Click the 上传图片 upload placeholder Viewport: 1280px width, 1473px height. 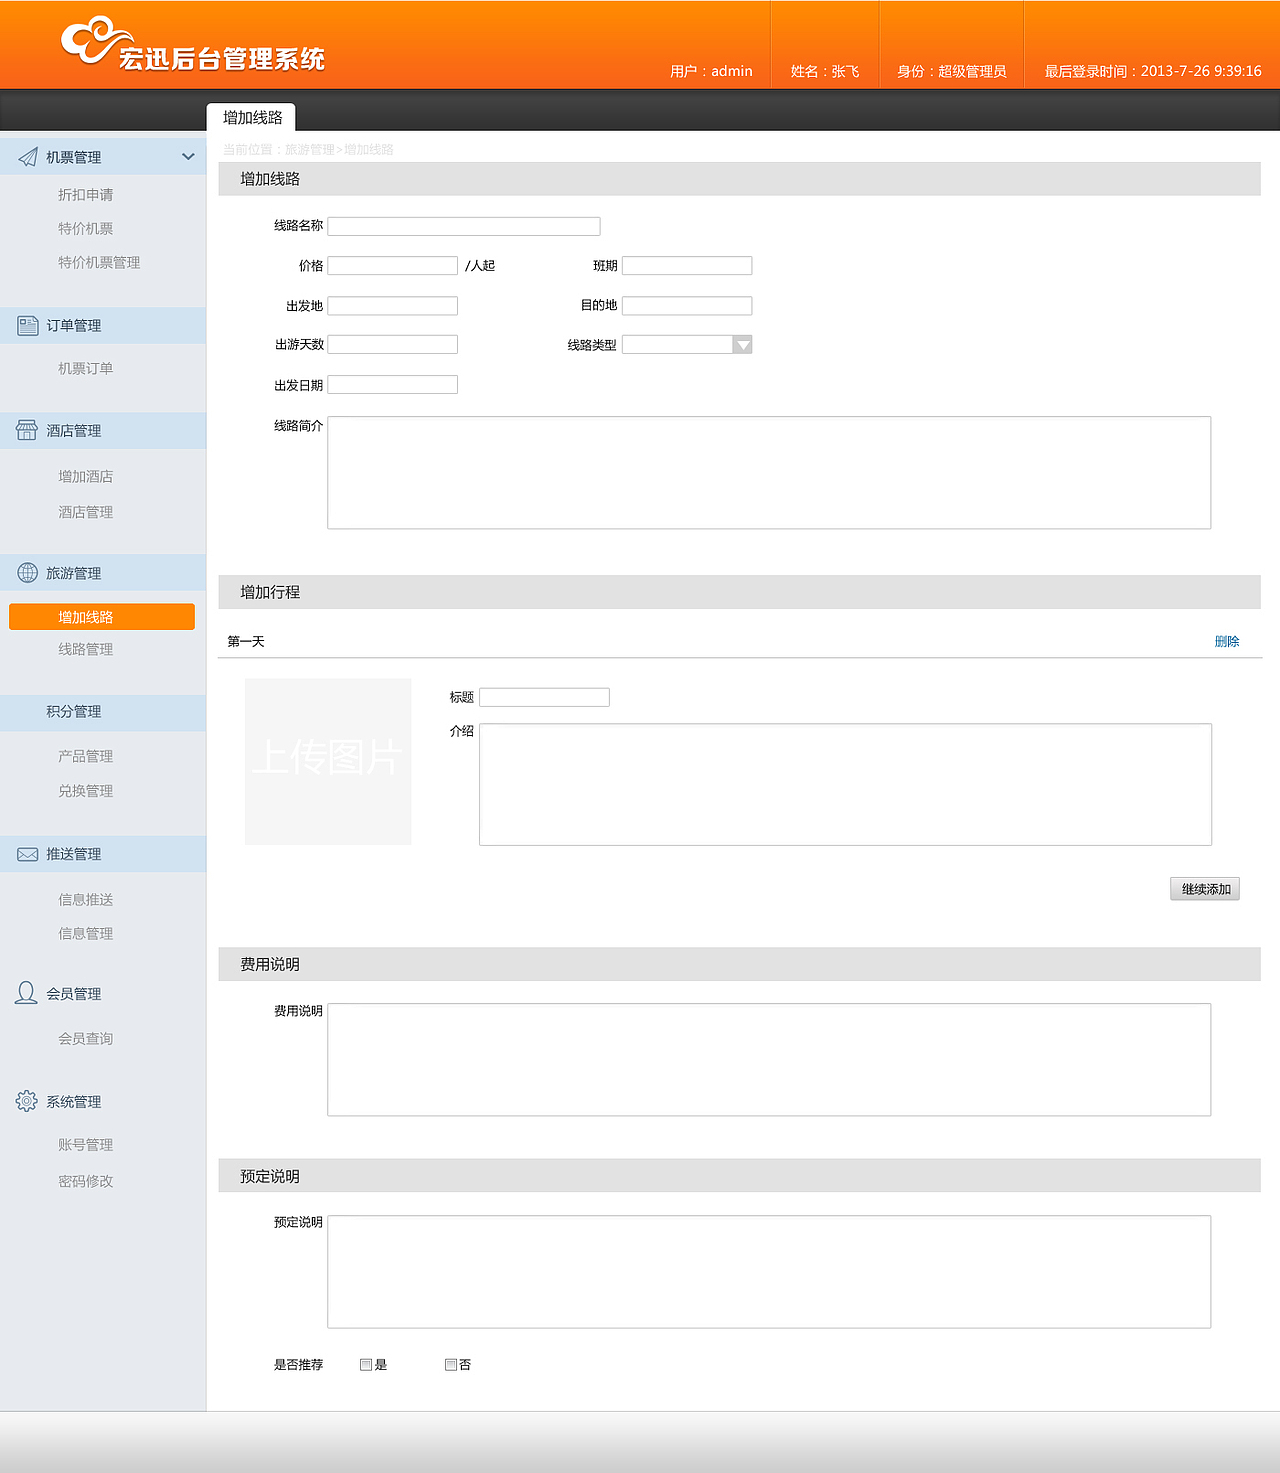tap(328, 761)
